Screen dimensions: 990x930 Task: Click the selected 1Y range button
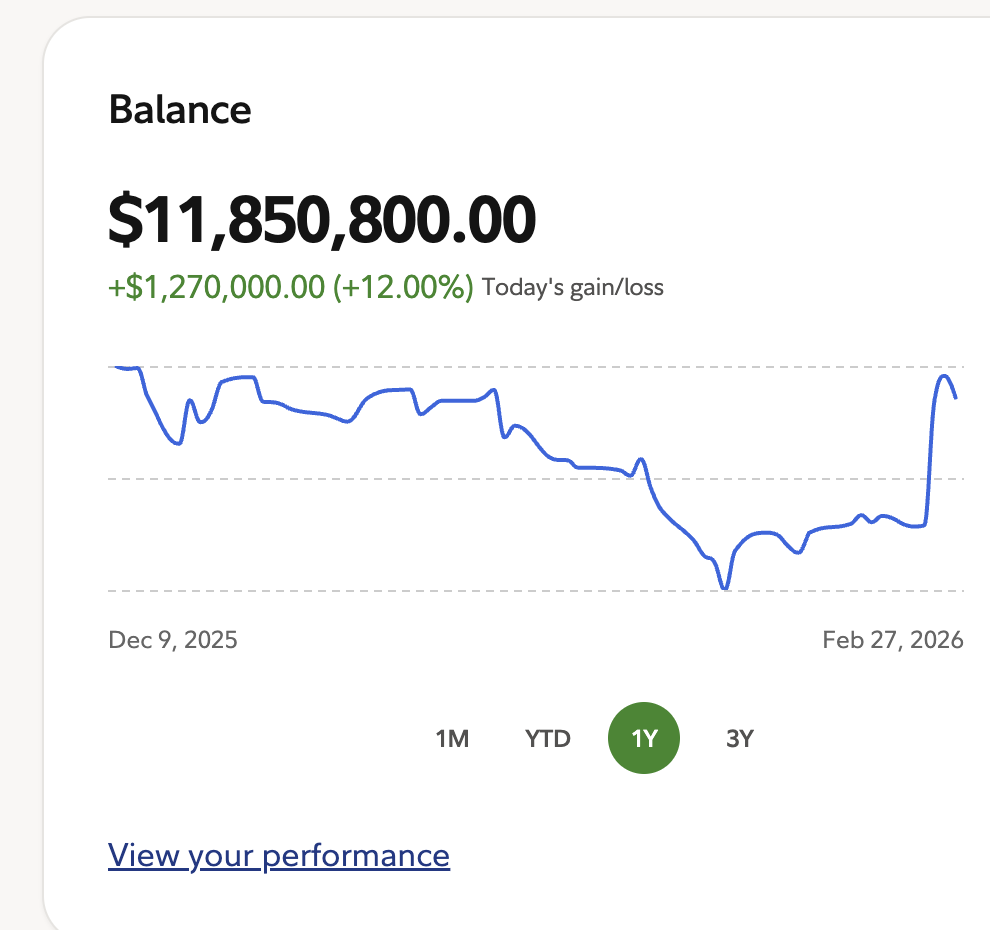click(644, 739)
